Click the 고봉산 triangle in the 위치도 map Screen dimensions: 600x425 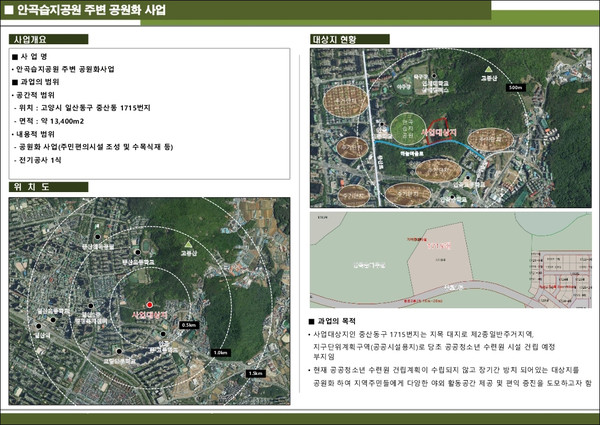(x=188, y=244)
